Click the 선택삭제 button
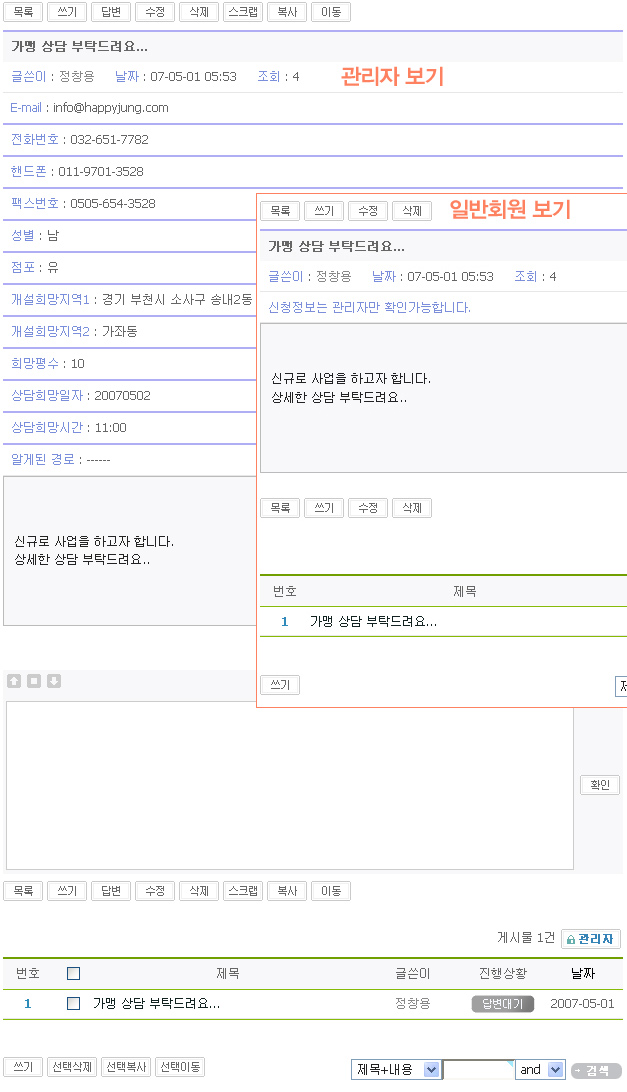 pyautogui.click(x=72, y=1067)
